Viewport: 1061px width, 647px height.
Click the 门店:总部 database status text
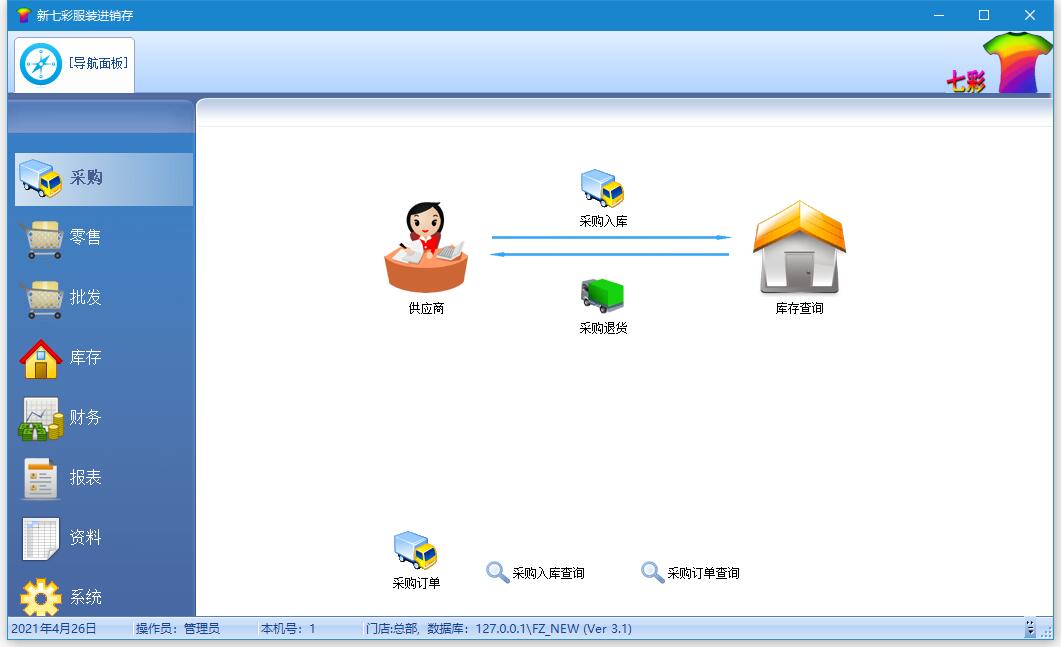coord(498,629)
